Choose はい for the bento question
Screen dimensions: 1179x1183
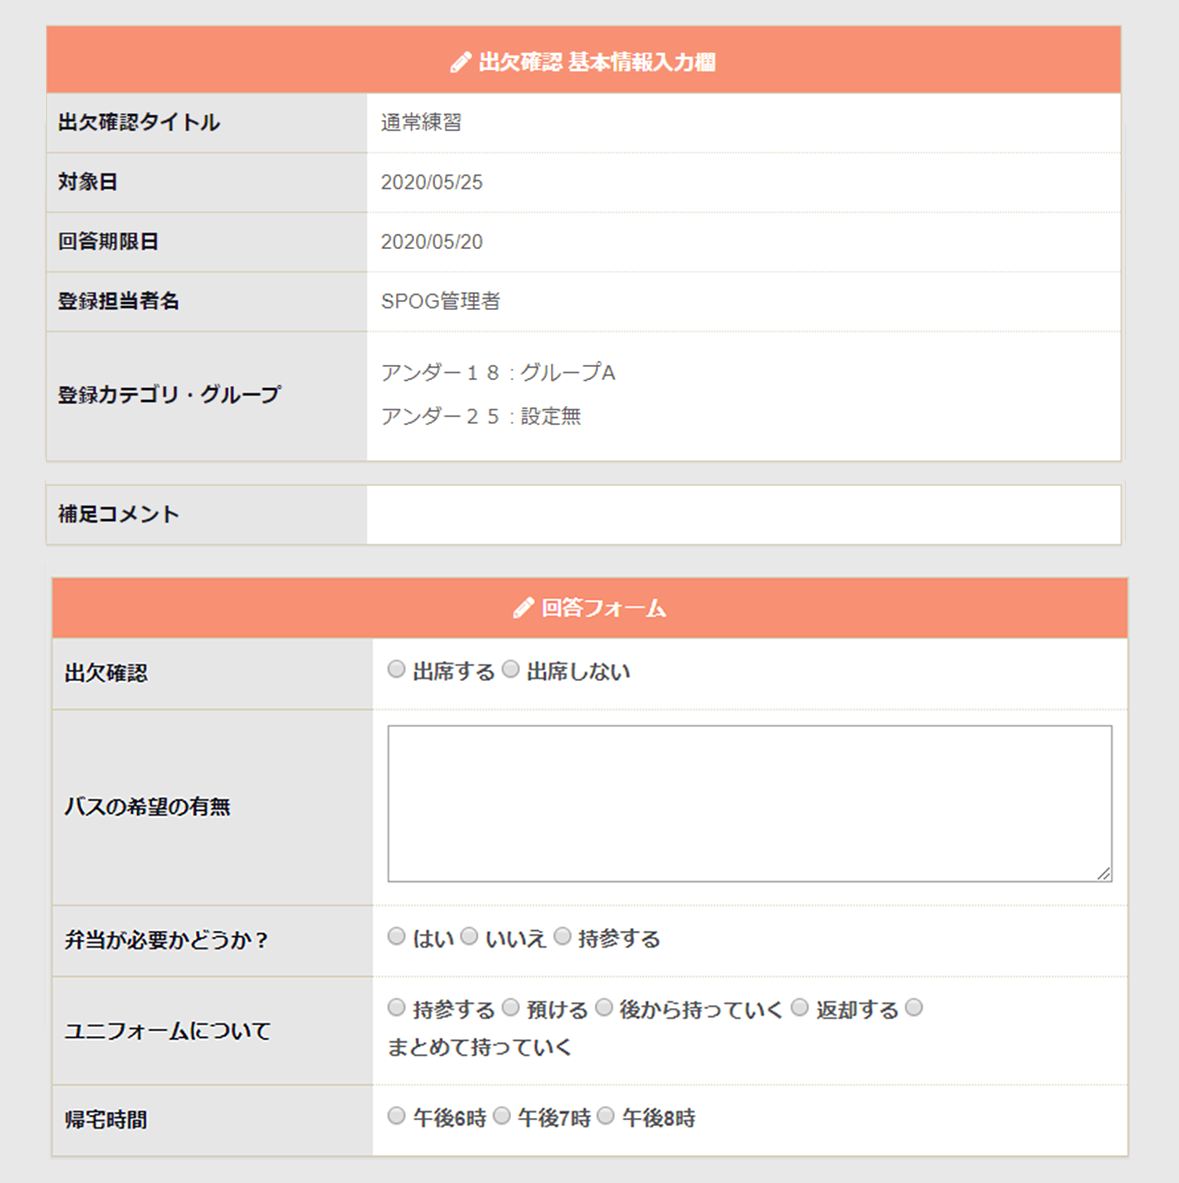(396, 936)
